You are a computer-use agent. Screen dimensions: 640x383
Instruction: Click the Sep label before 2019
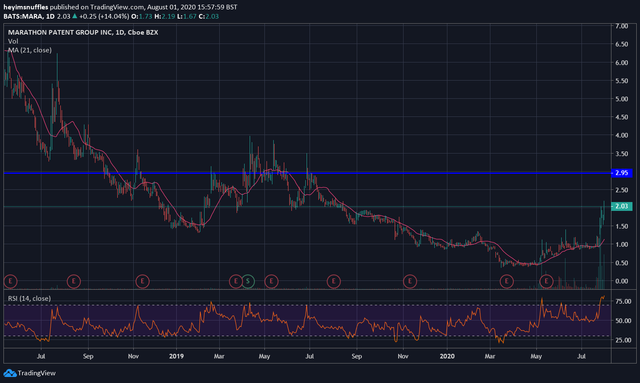[x=88, y=356]
